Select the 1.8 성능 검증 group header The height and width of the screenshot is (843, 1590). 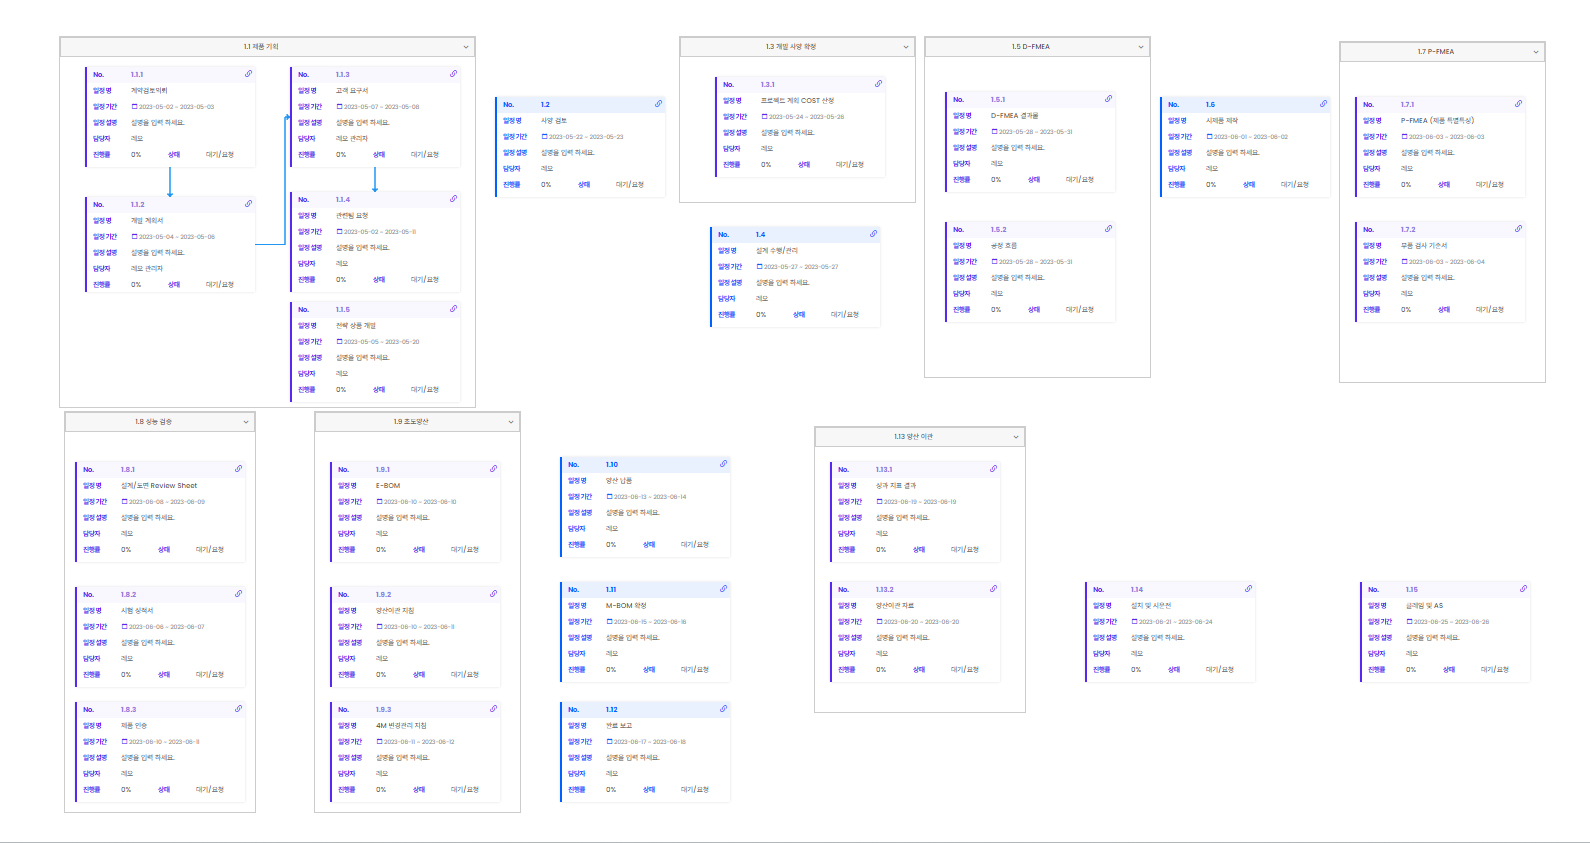[153, 422]
